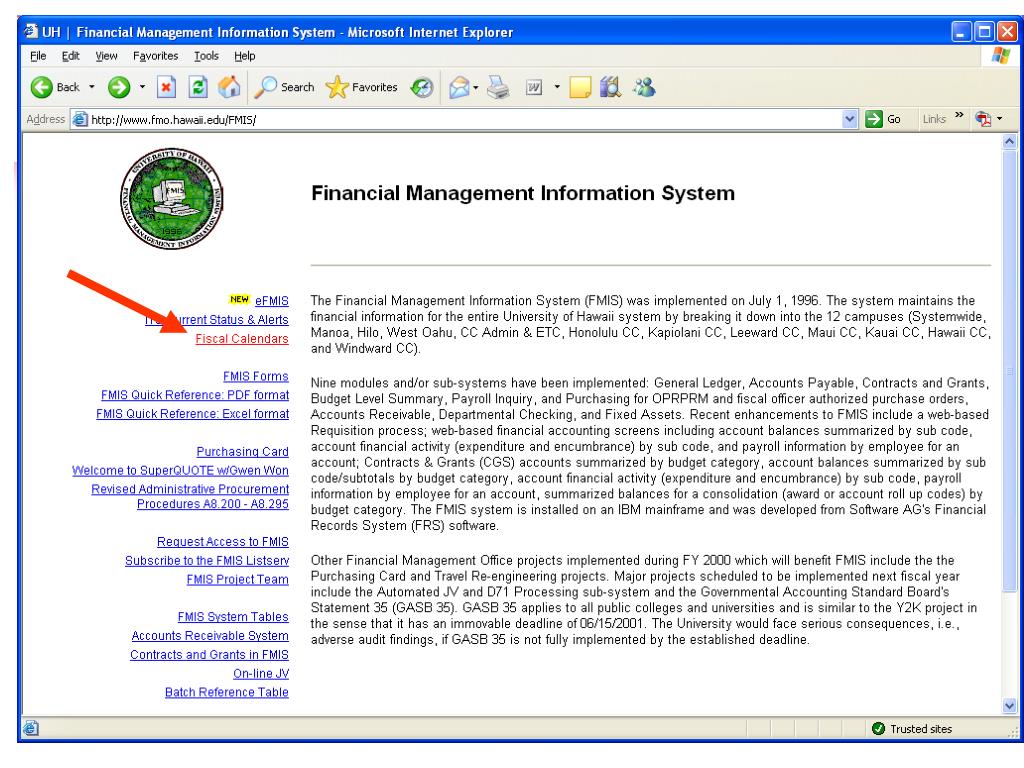The height and width of the screenshot is (768, 1024).
Task: Click the Mail envelope icon
Action: click(x=459, y=87)
